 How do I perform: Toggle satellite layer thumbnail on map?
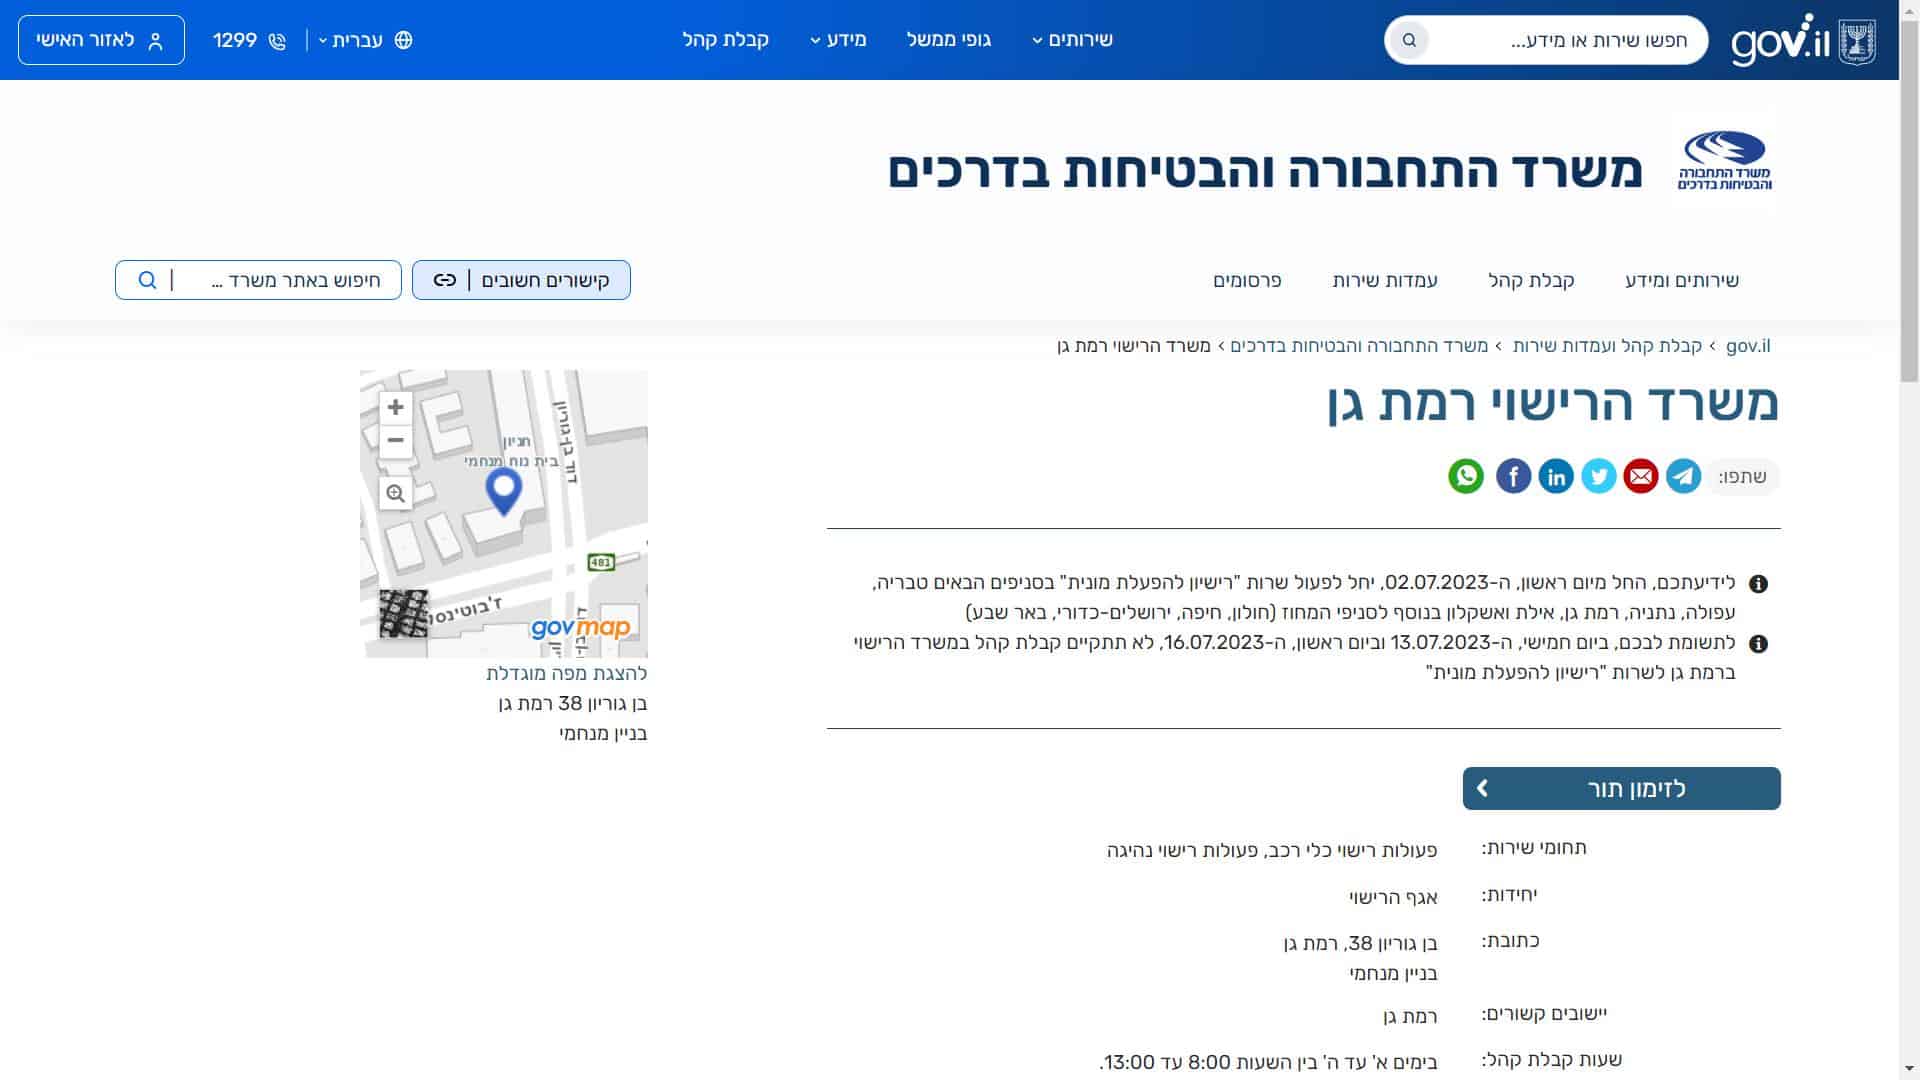403,613
